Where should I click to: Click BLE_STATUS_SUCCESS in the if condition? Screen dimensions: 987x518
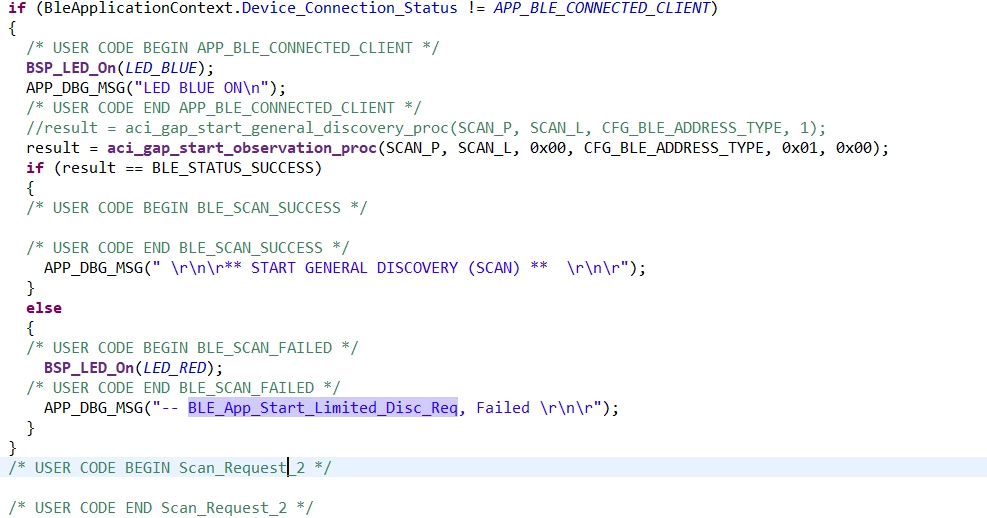pyautogui.click(x=232, y=168)
